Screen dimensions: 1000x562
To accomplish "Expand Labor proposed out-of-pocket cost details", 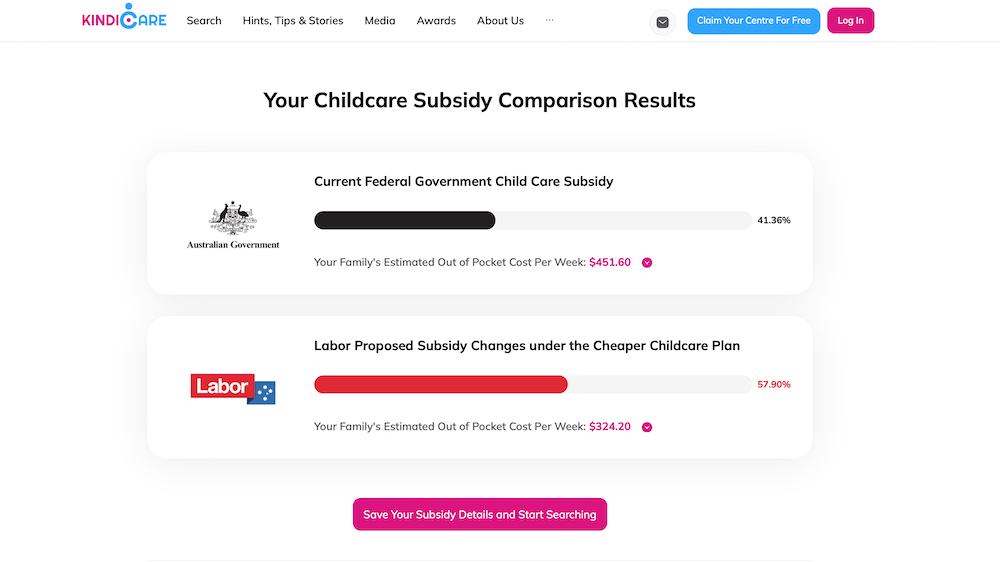I will pos(647,427).
